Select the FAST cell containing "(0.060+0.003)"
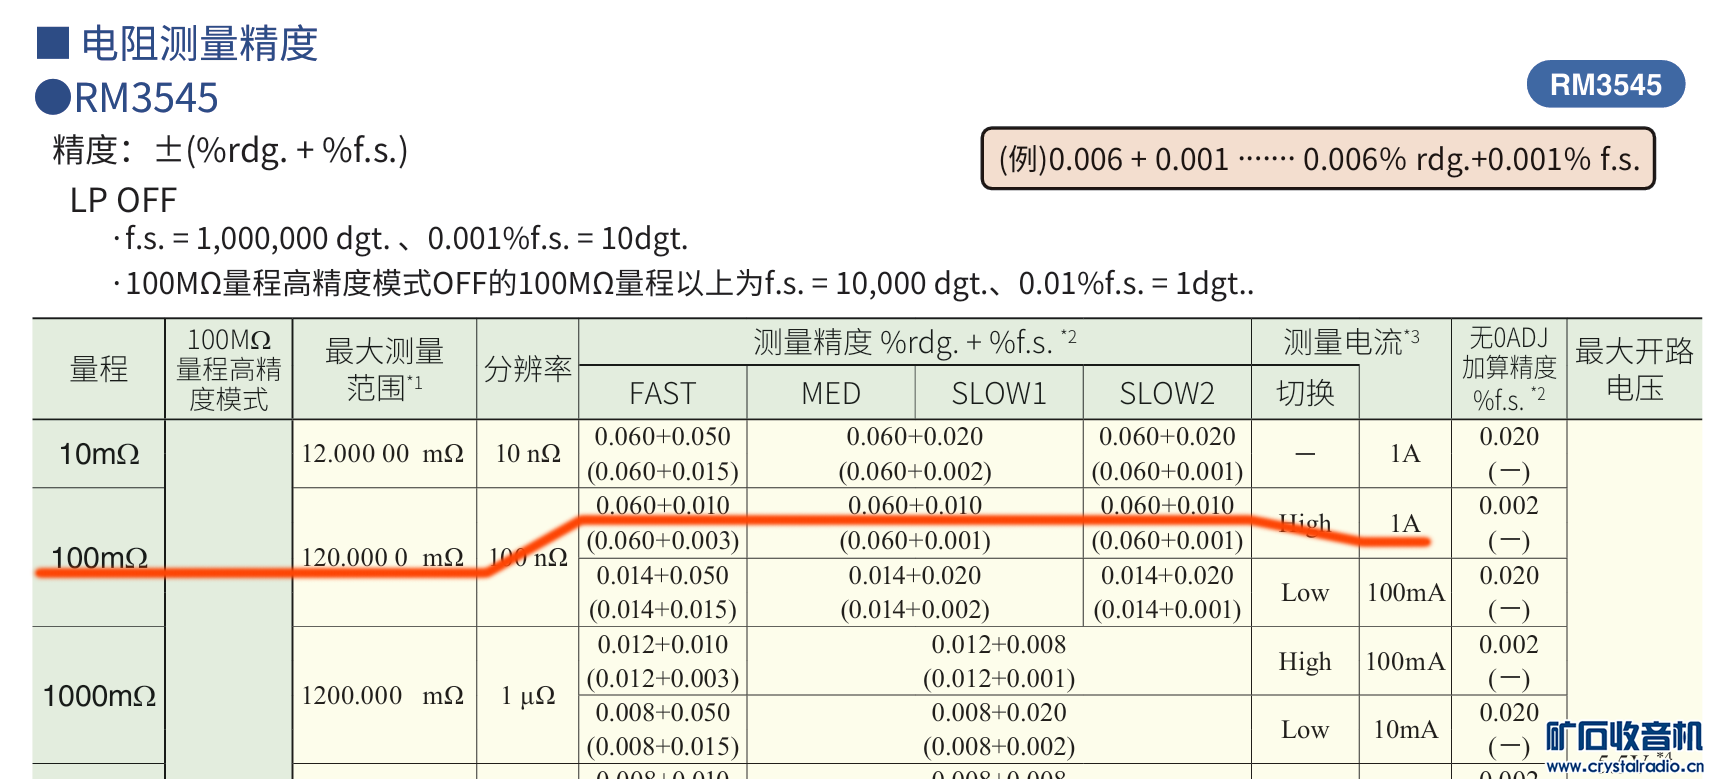 [x=663, y=523]
